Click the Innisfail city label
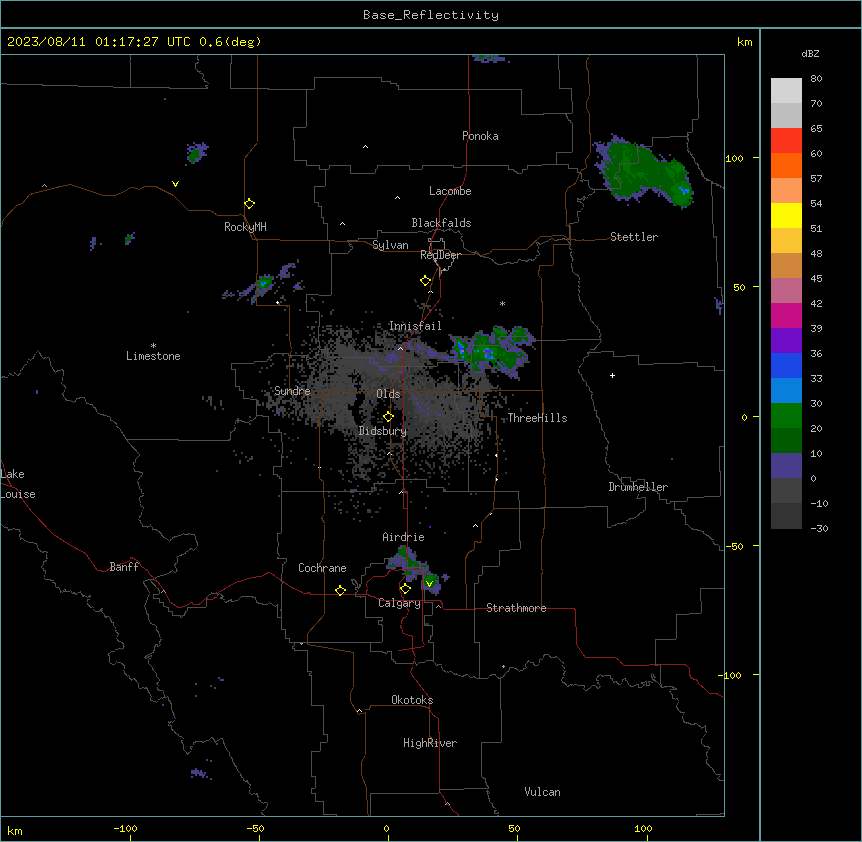The height and width of the screenshot is (842, 862). 415,326
